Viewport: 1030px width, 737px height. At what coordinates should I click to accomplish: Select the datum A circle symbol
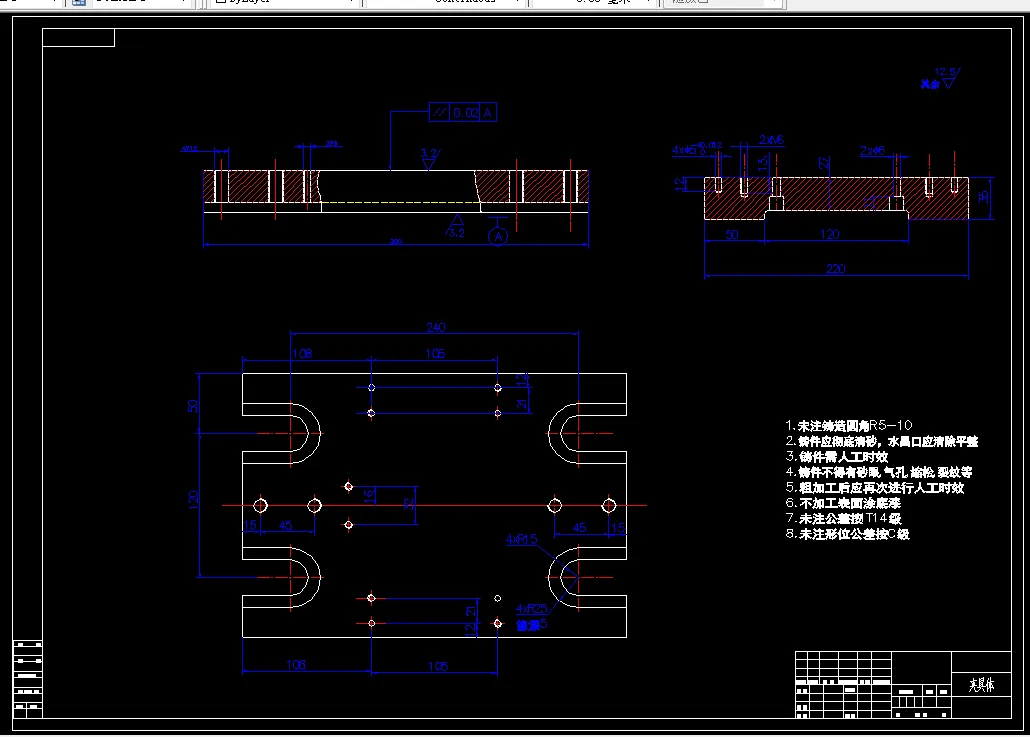(x=498, y=236)
